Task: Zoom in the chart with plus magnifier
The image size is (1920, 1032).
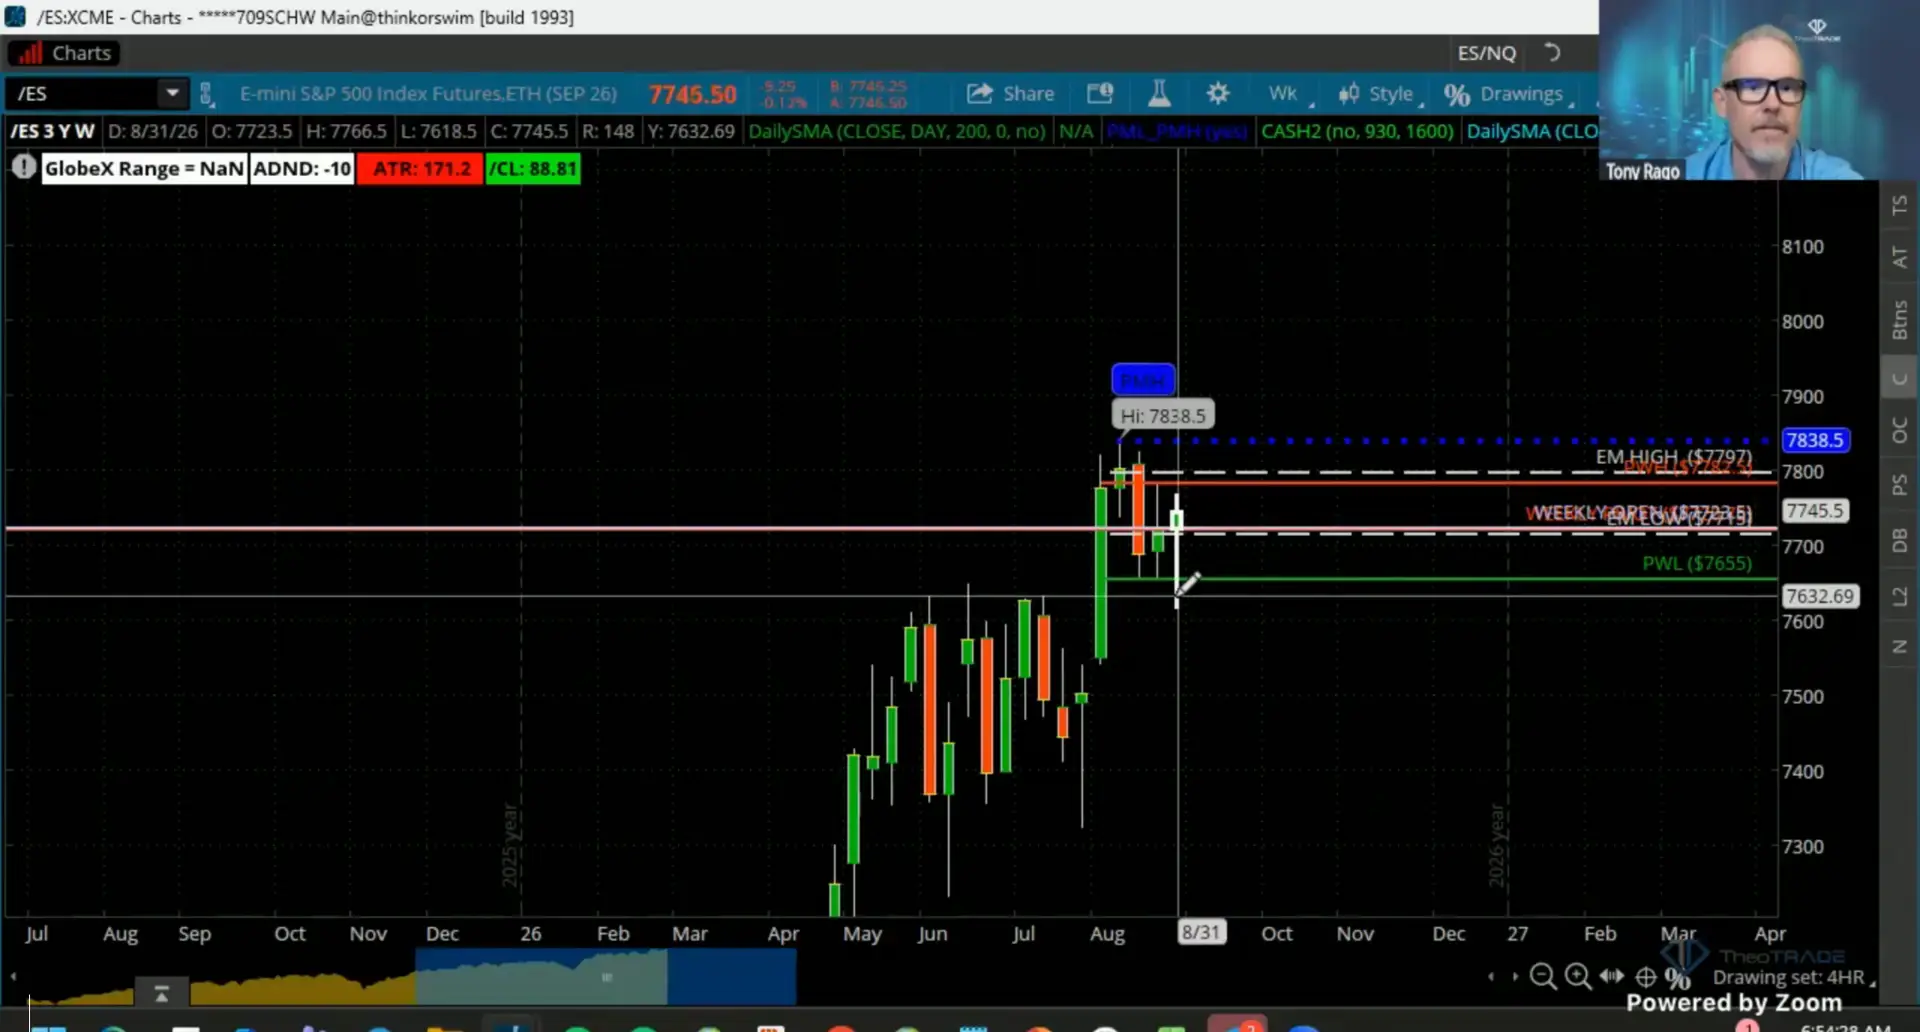Action: [x=1578, y=976]
